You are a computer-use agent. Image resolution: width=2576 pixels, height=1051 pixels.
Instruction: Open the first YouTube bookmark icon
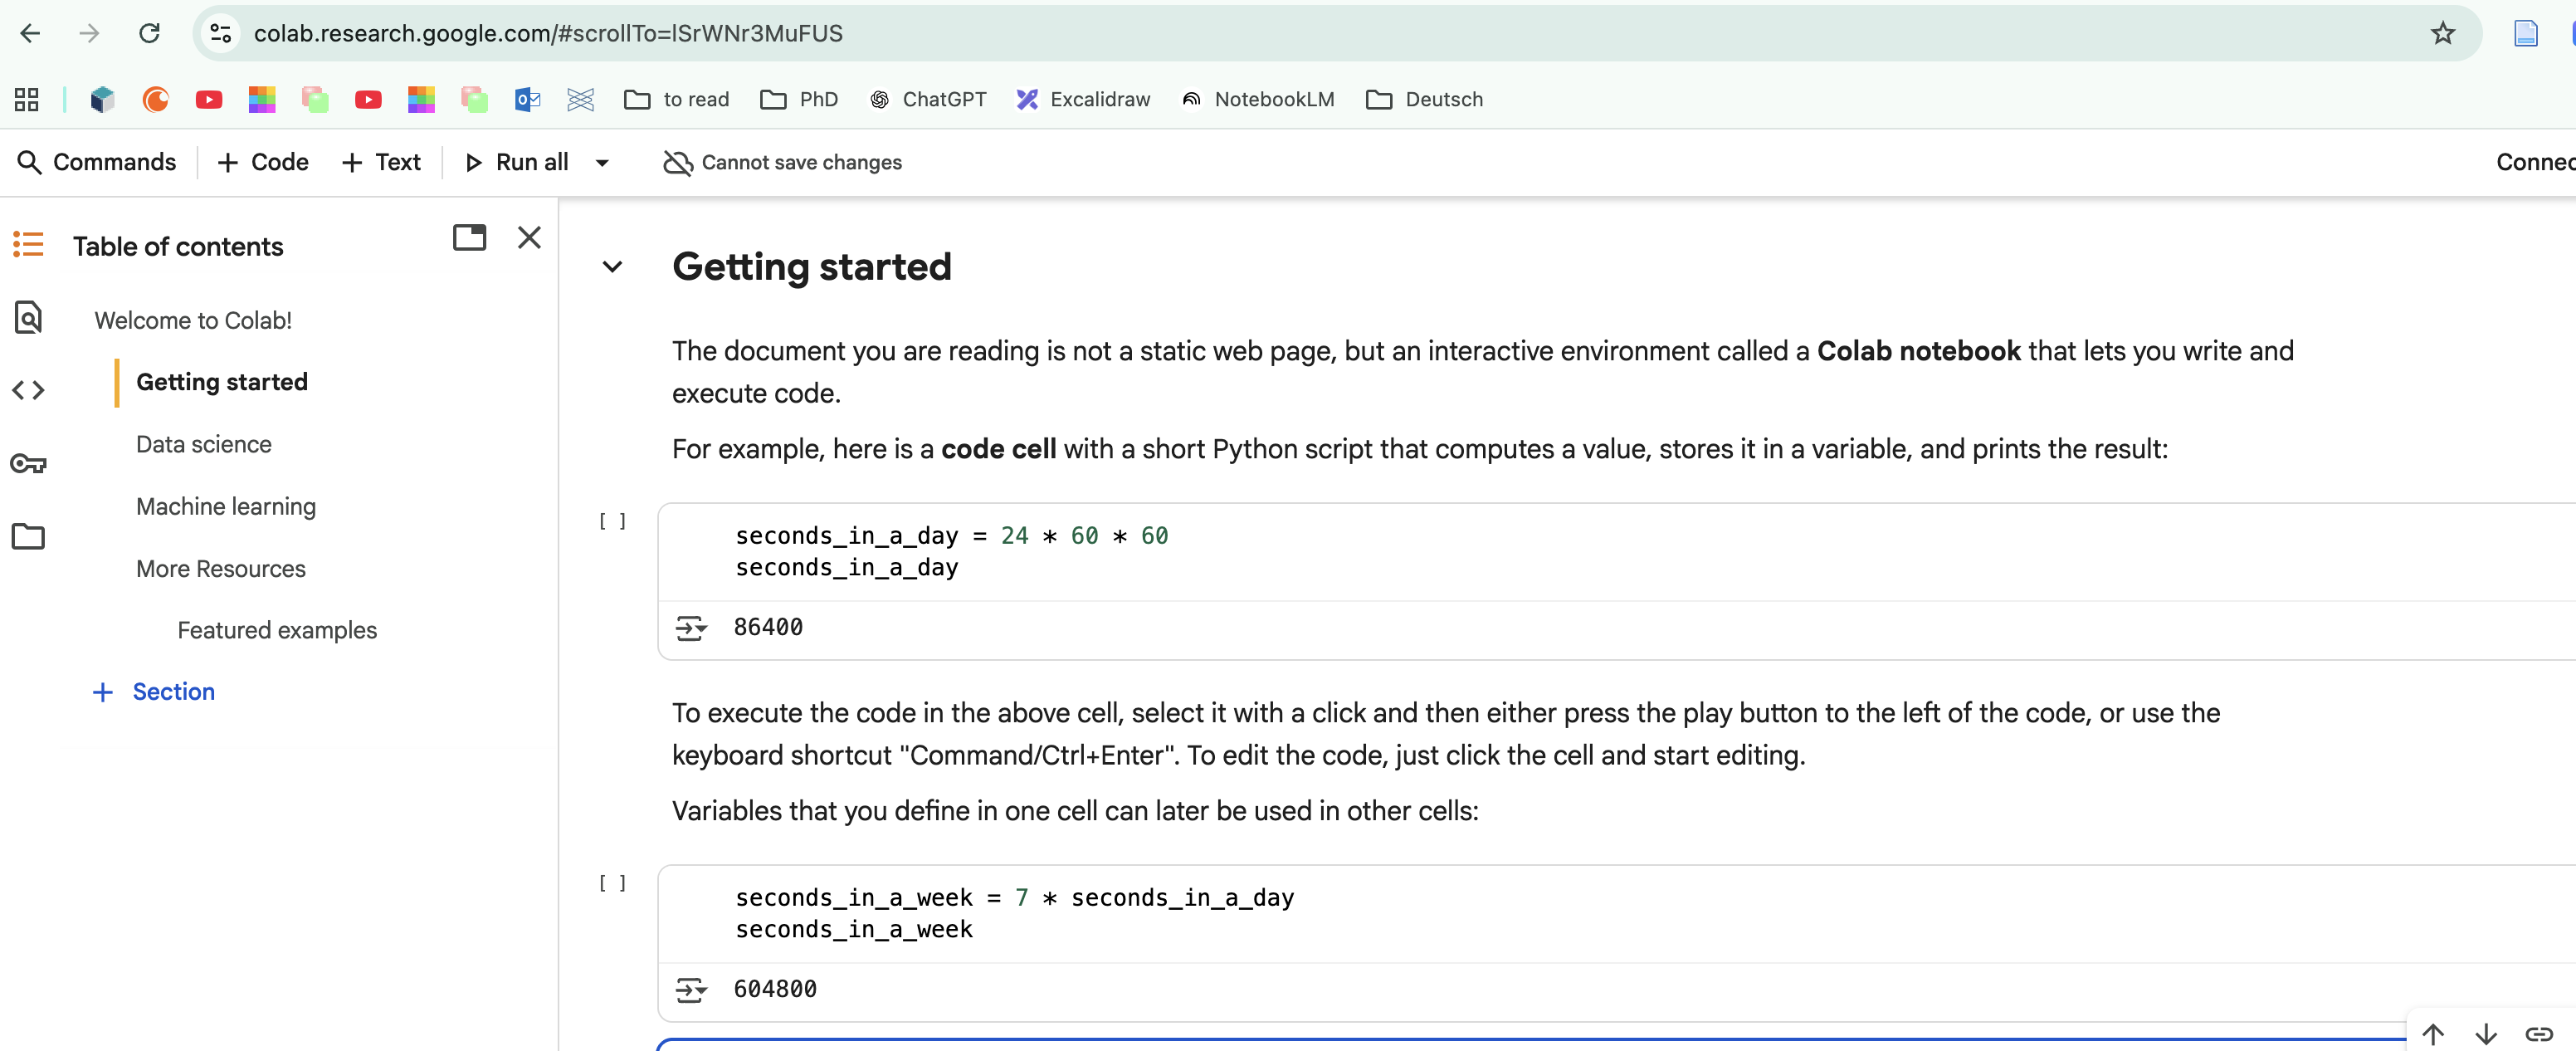point(208,99)
